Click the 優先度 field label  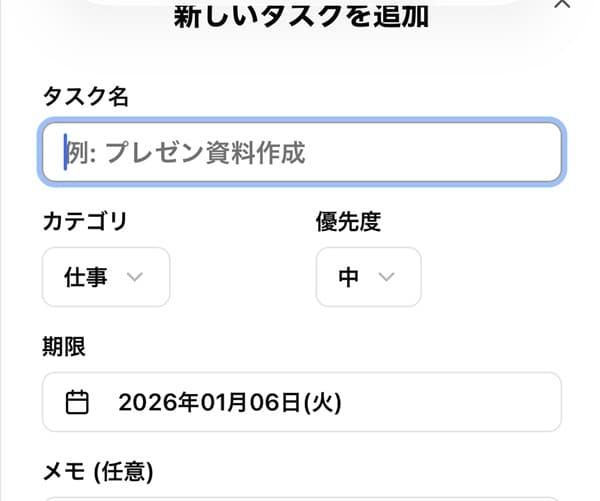click(x=348, y=221)
